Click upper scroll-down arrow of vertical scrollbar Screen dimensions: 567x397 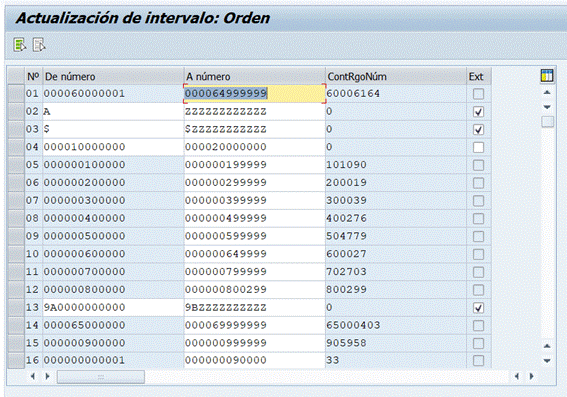click(547, 107)
